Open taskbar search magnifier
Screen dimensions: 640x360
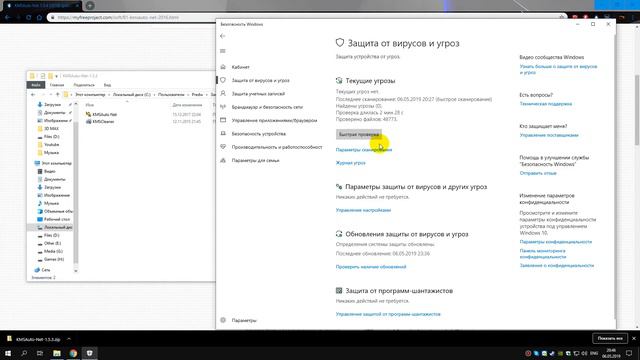pyautogui.click(x=24, y=353)
